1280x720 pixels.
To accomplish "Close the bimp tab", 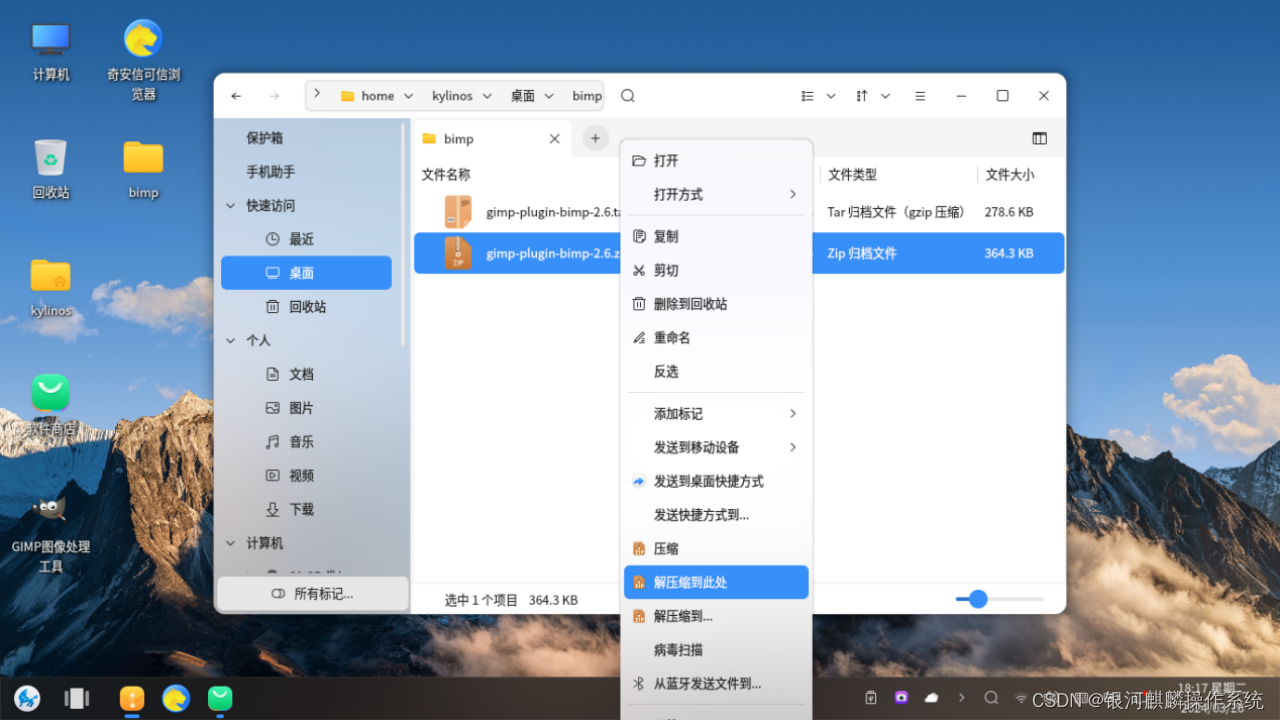I will (x=554, y=139).
